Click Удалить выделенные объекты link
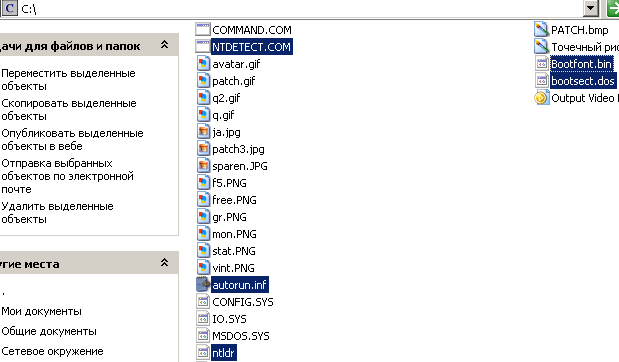The width and height of the screenshot is (619, 362). [57, 212]
